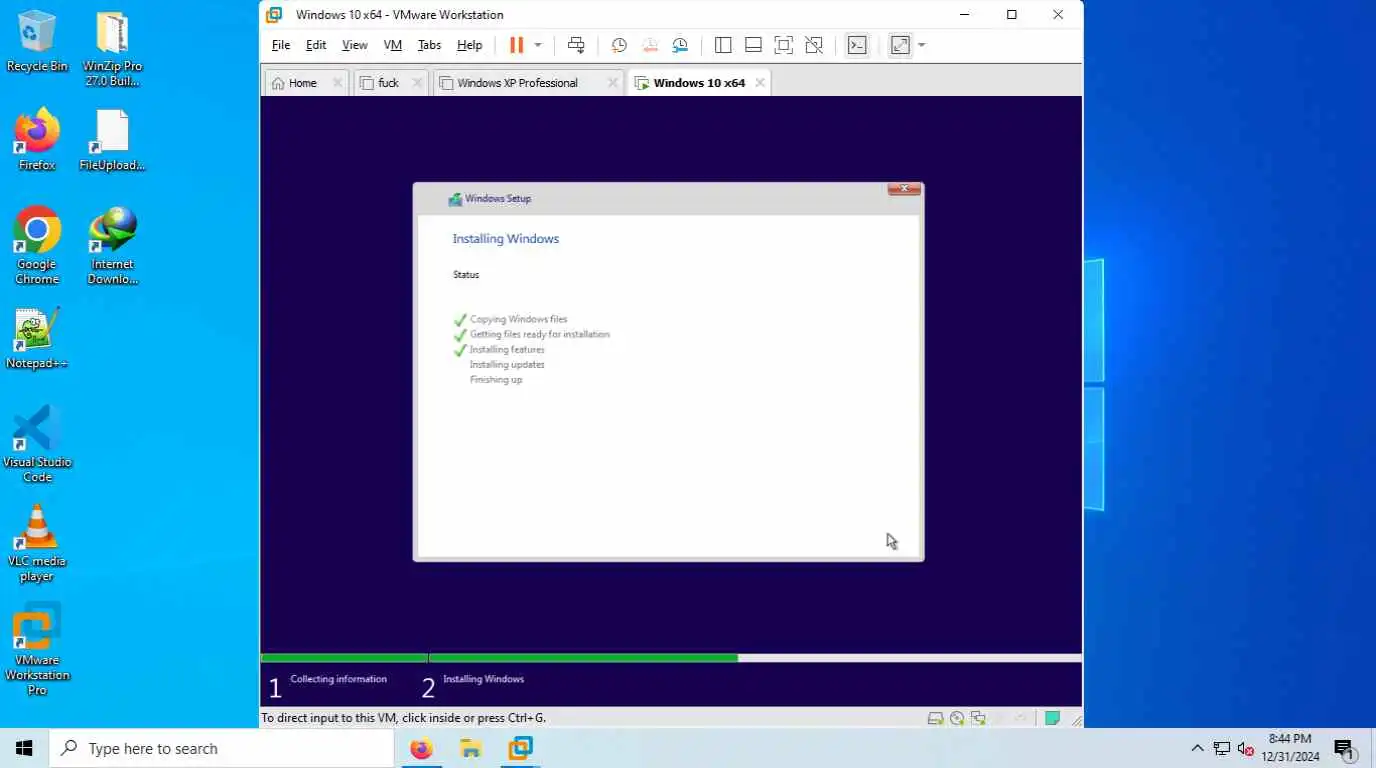
Task: Select the Firefox desktop shortcut
Action: [37, 140]
